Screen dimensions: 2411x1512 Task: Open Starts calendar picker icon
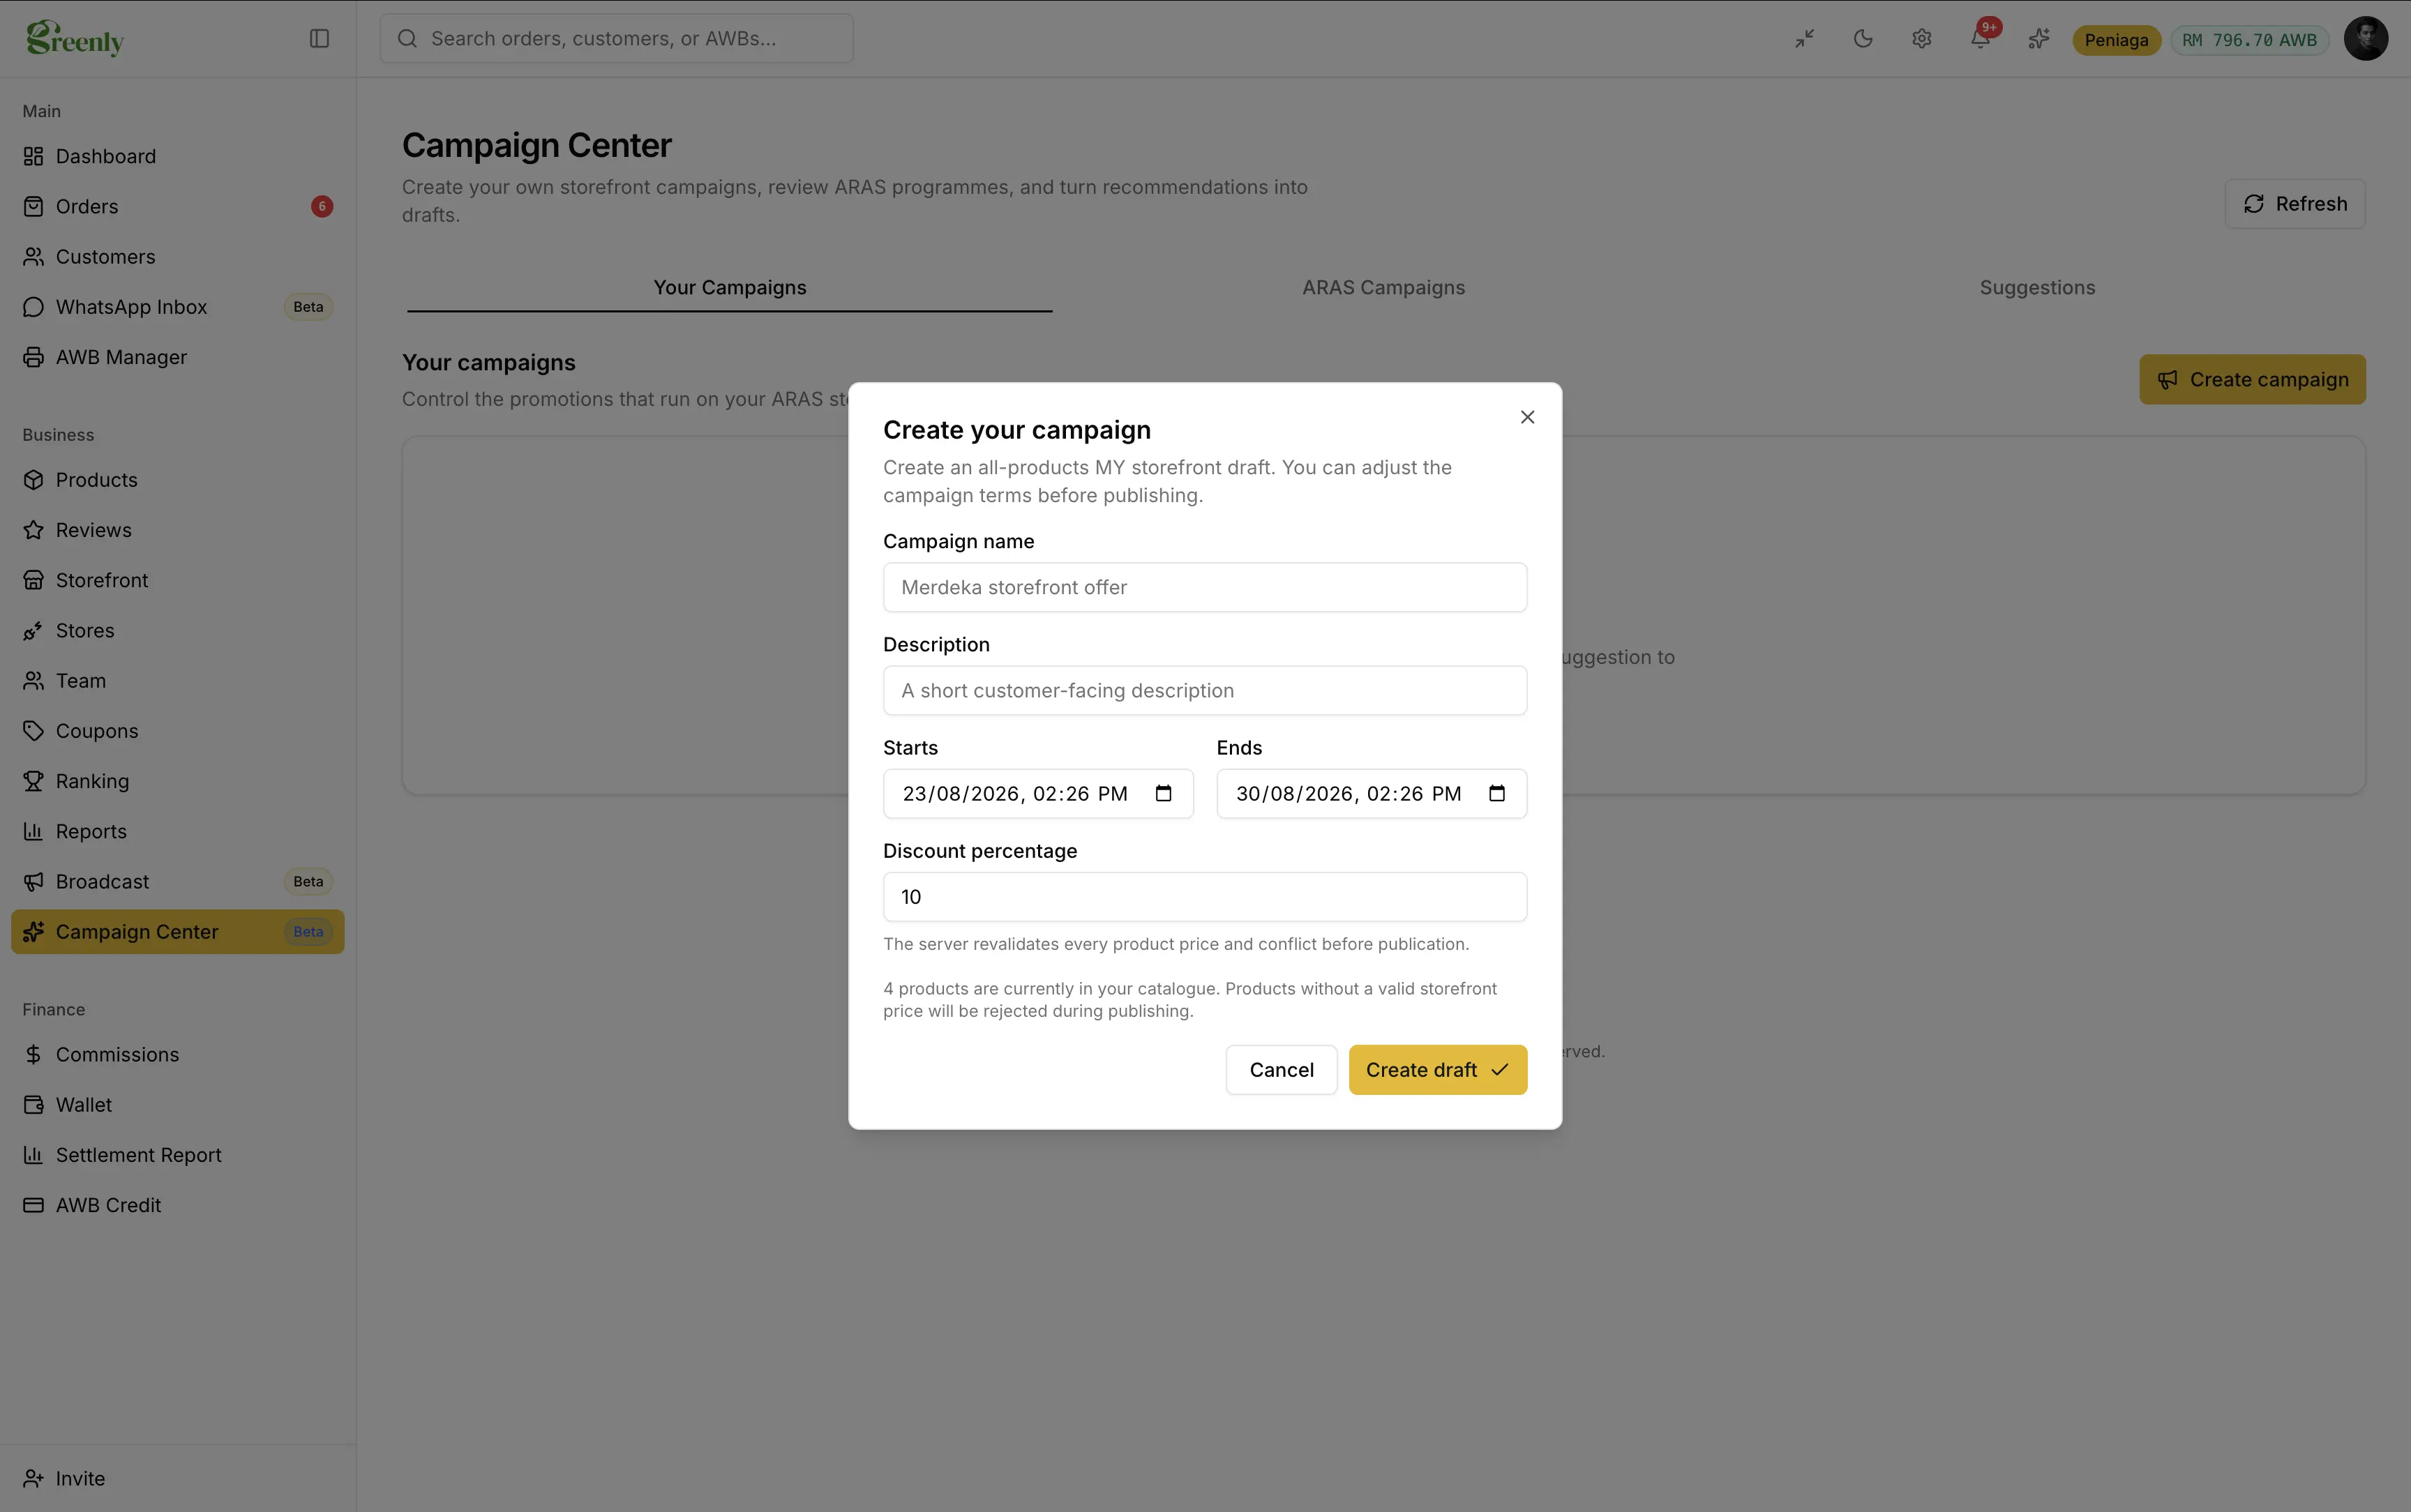click(x=1163, y=794)
